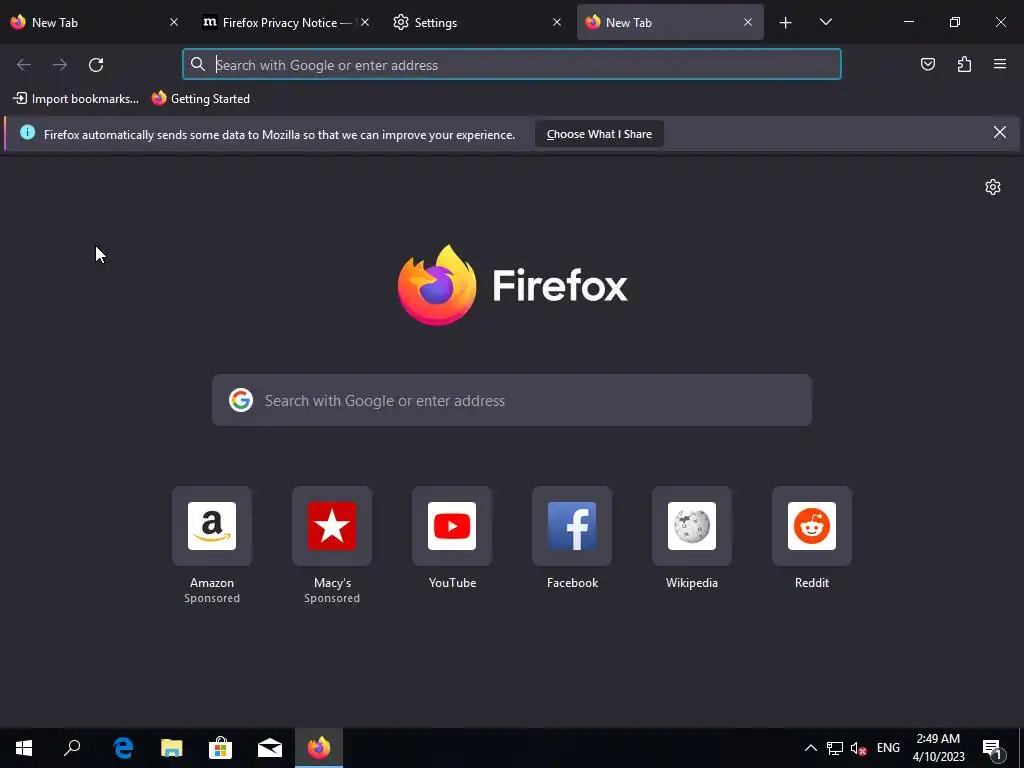The width and height of the screenshot is (1024, 768).
Task: Click Import bookmarks toolbar item
Action: [76, 99]
